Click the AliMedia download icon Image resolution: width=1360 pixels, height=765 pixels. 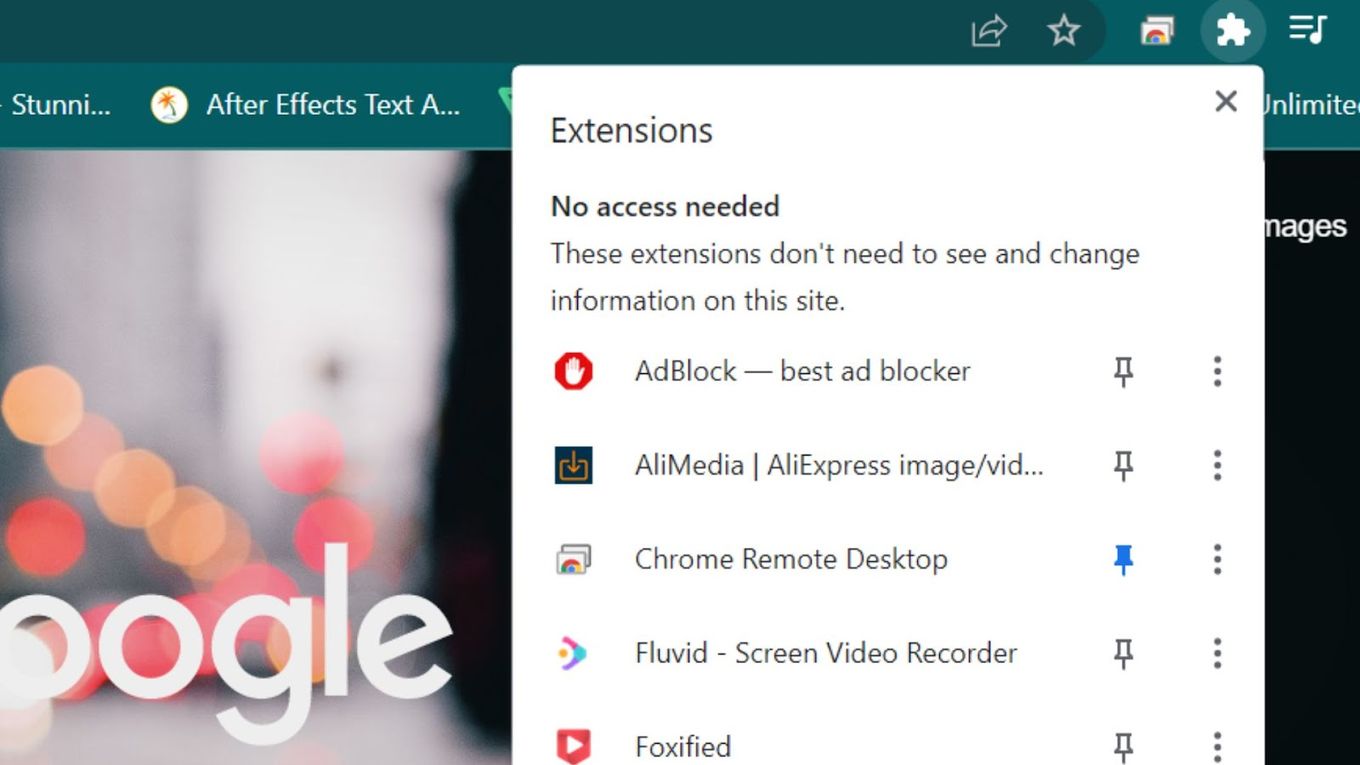[x=573, y=465]
